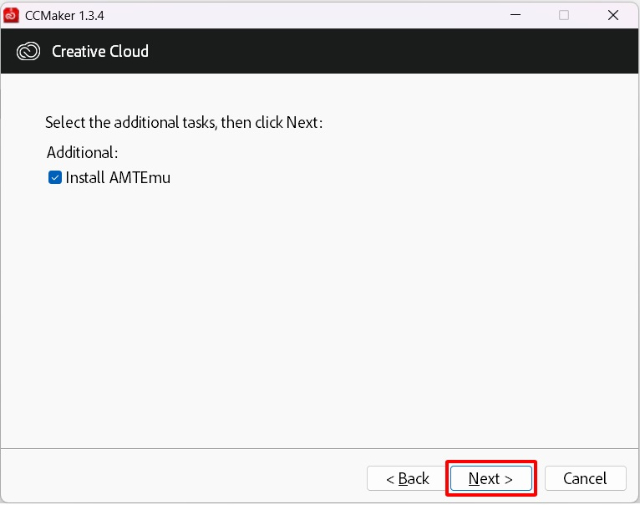This screenshot has height=505, width=640.
Task: Minimize the CCMaker installer window
Action: tap(516, 15)
